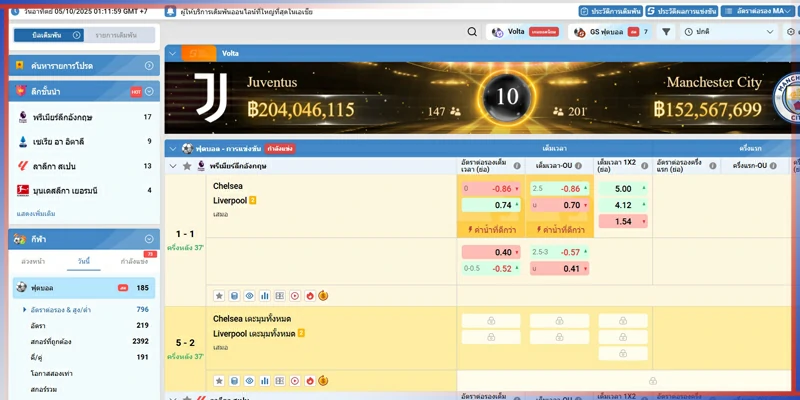Click the eye icon under the 1-1 match
The width and height of the screenshot is (800, 400).
pyautogui.click(x=249, y=296)
